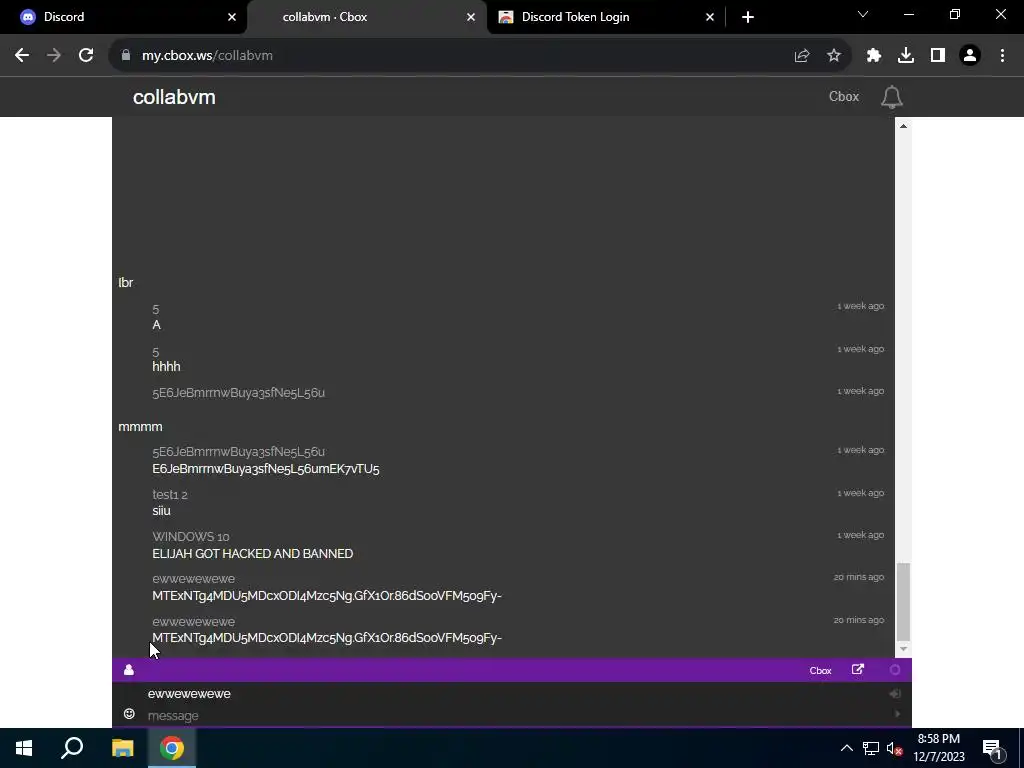Open network status tray icon
1024x768 pixels.
[x=871, y=748]
